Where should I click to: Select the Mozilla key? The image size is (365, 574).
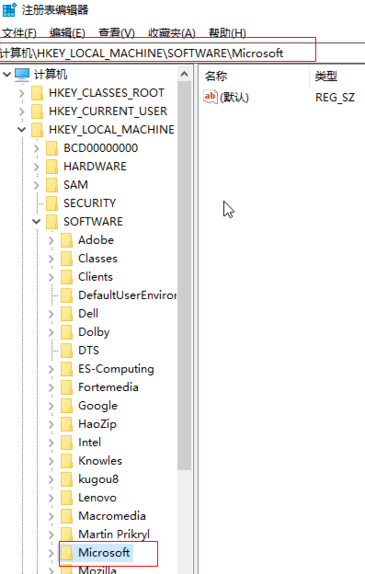[97, 570]
